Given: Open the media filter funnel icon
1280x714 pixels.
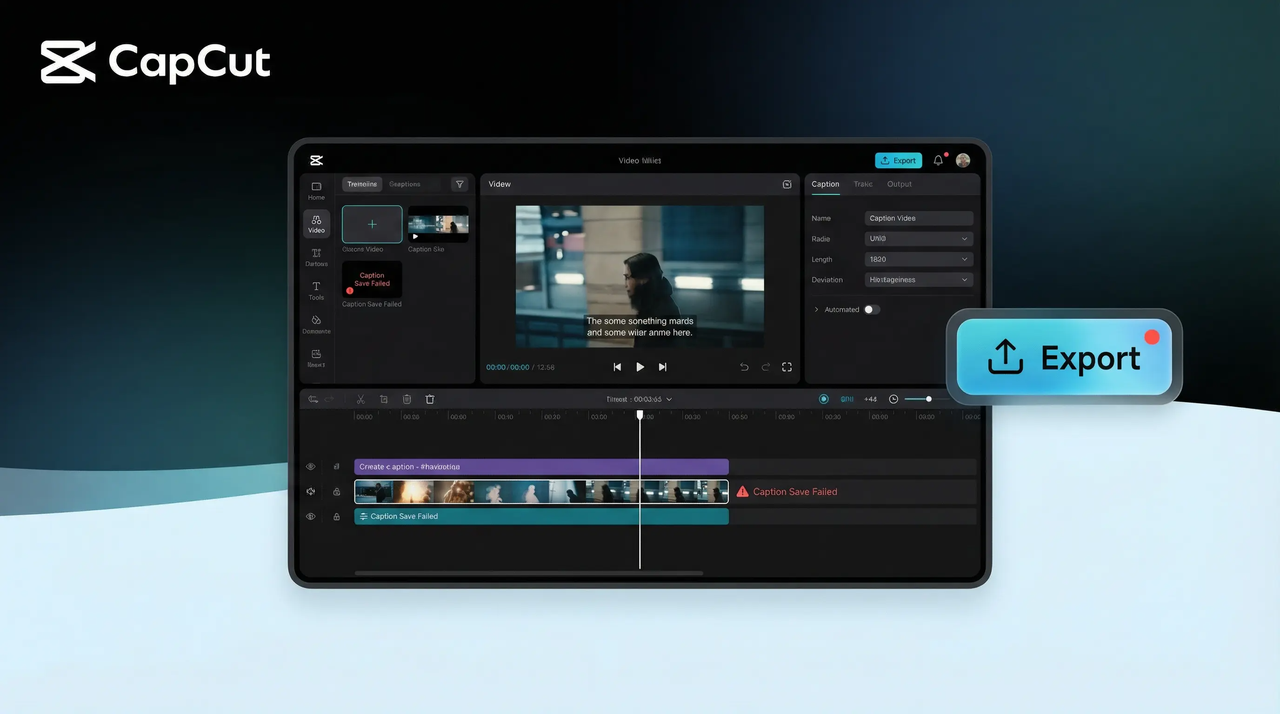Looking at the screenshot, I should pos(459,184).
